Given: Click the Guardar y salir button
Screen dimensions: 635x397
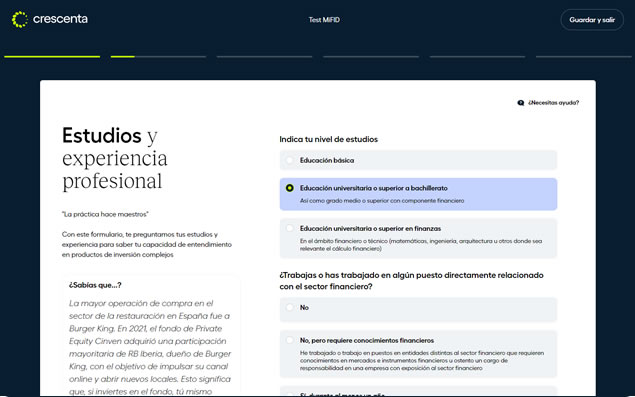Looking at the screenshot, I should click(592, 20).
